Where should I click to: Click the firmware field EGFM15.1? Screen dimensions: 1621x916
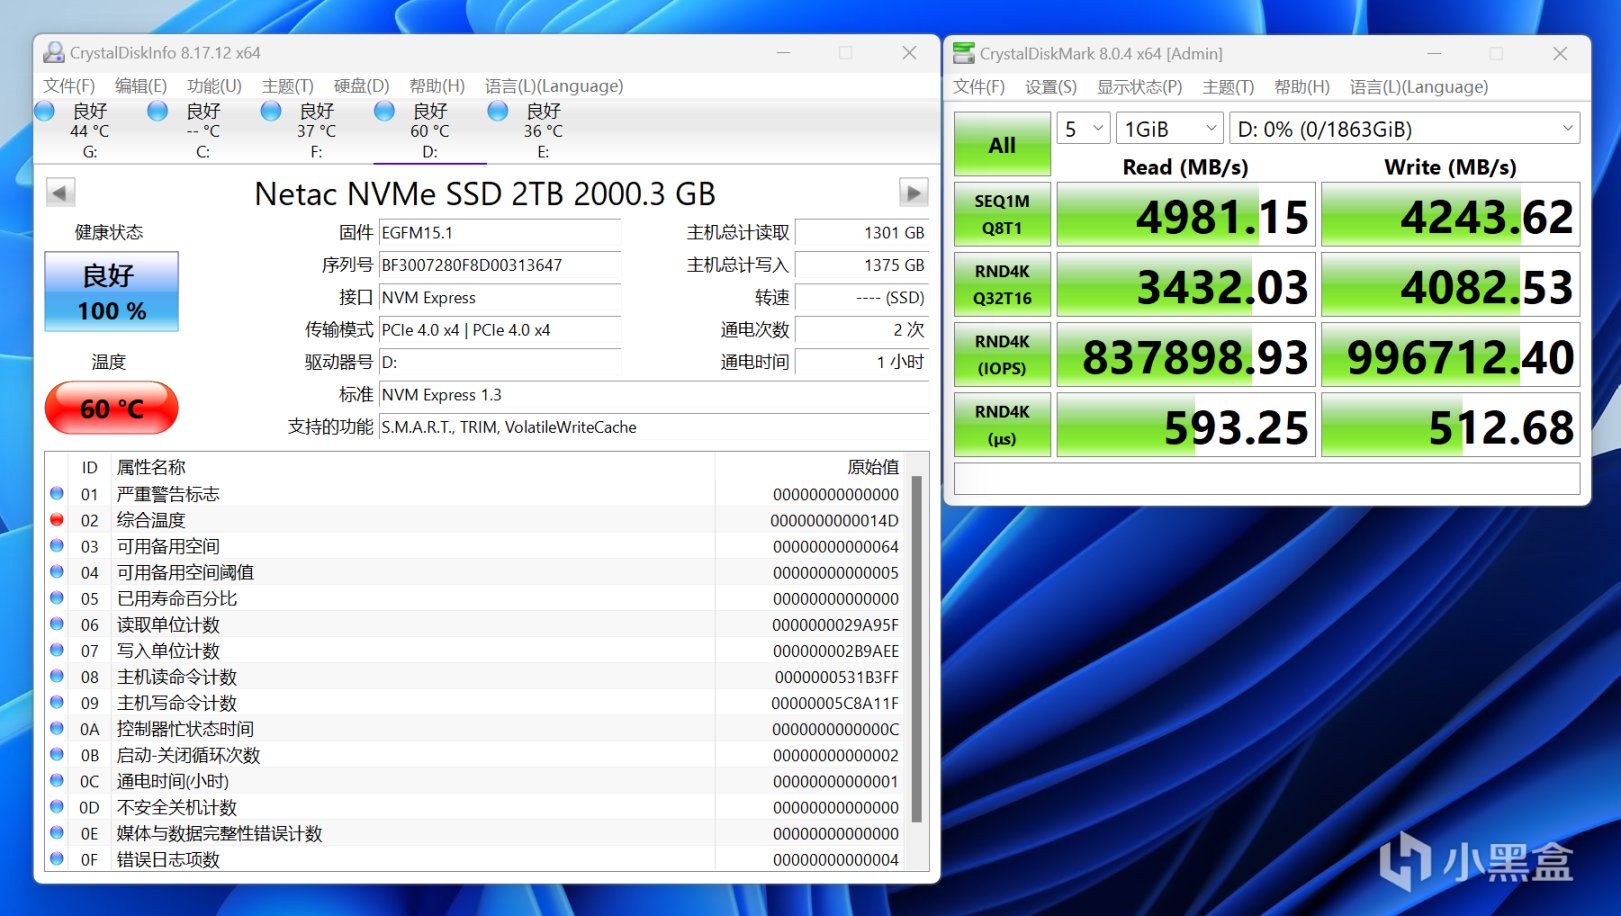[x=500, y=233]
